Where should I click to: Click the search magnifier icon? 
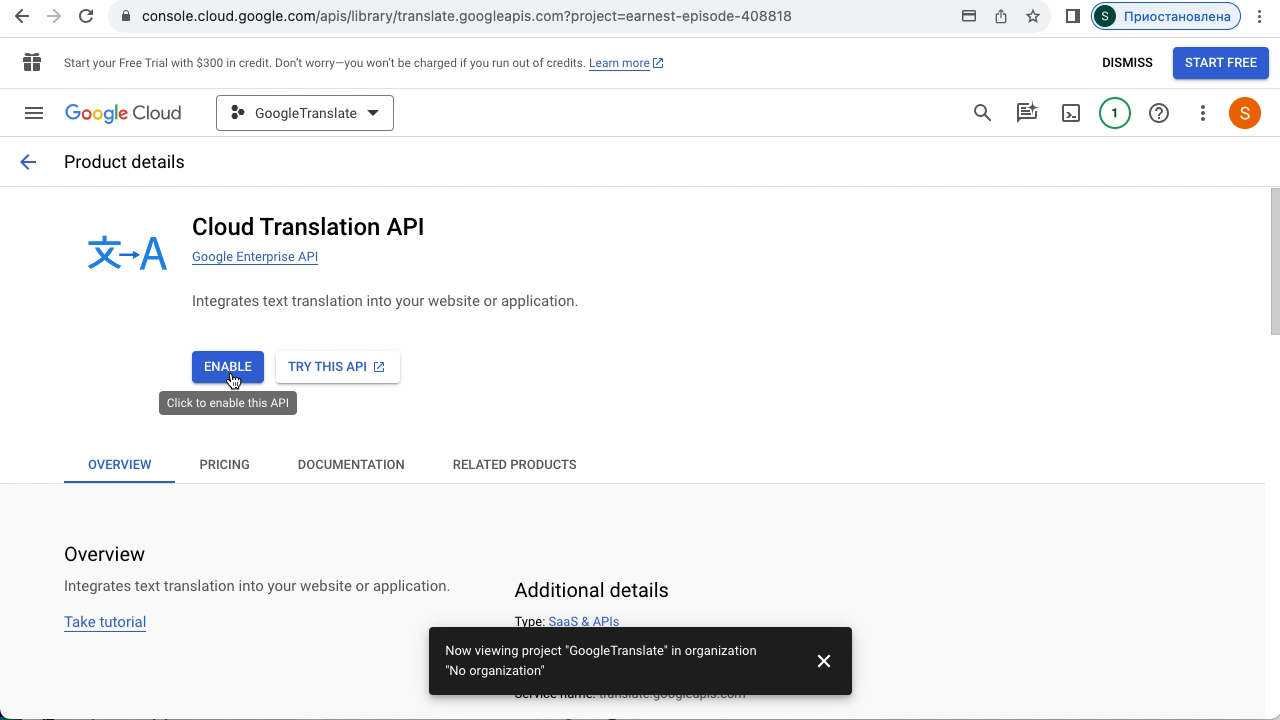tap(982, 113)
